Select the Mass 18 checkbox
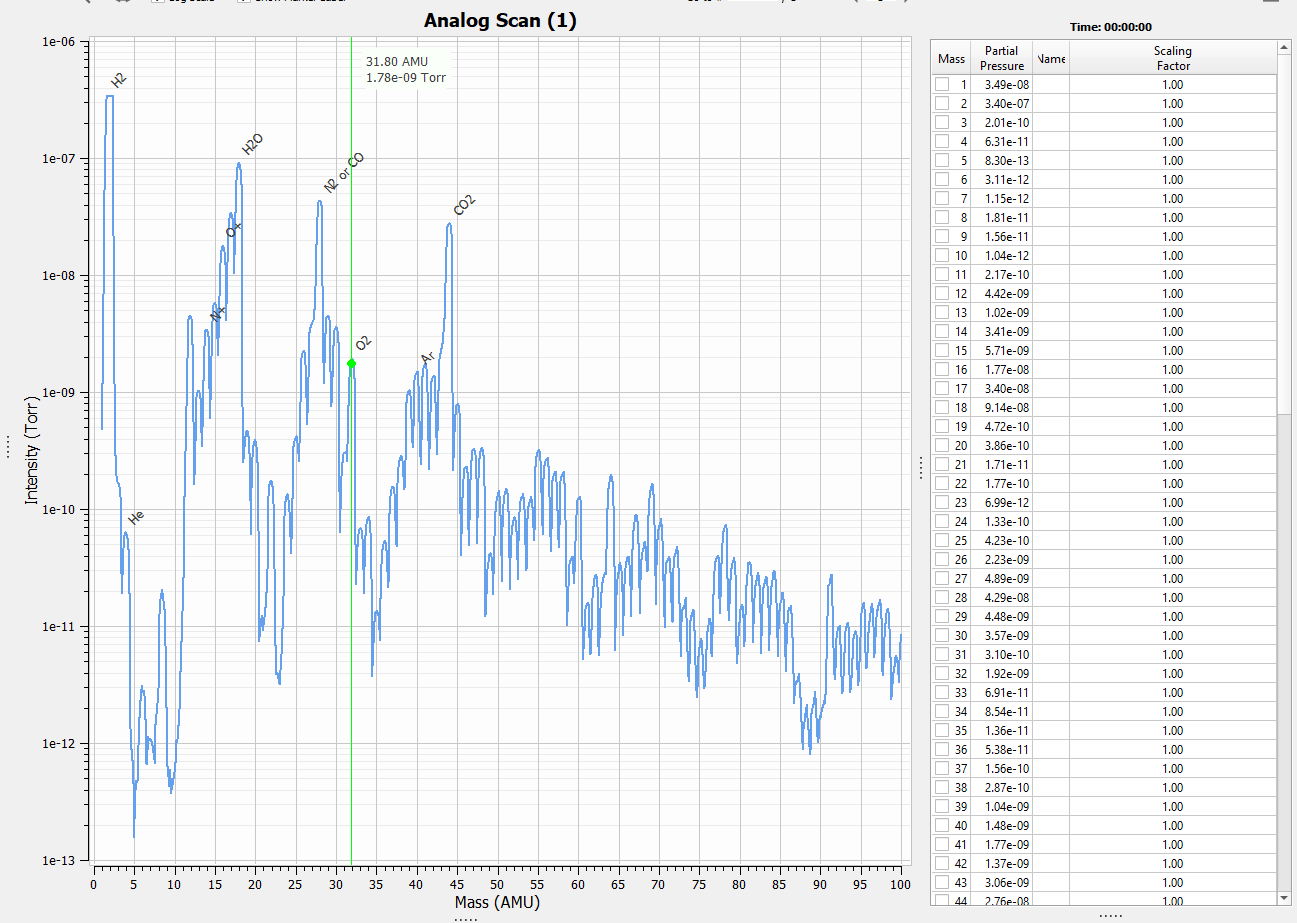1297x923 pixels. (942, 408)
